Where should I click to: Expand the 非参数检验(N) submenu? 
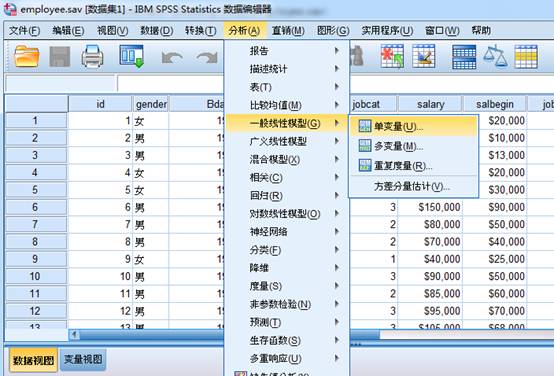click(286, 304)
